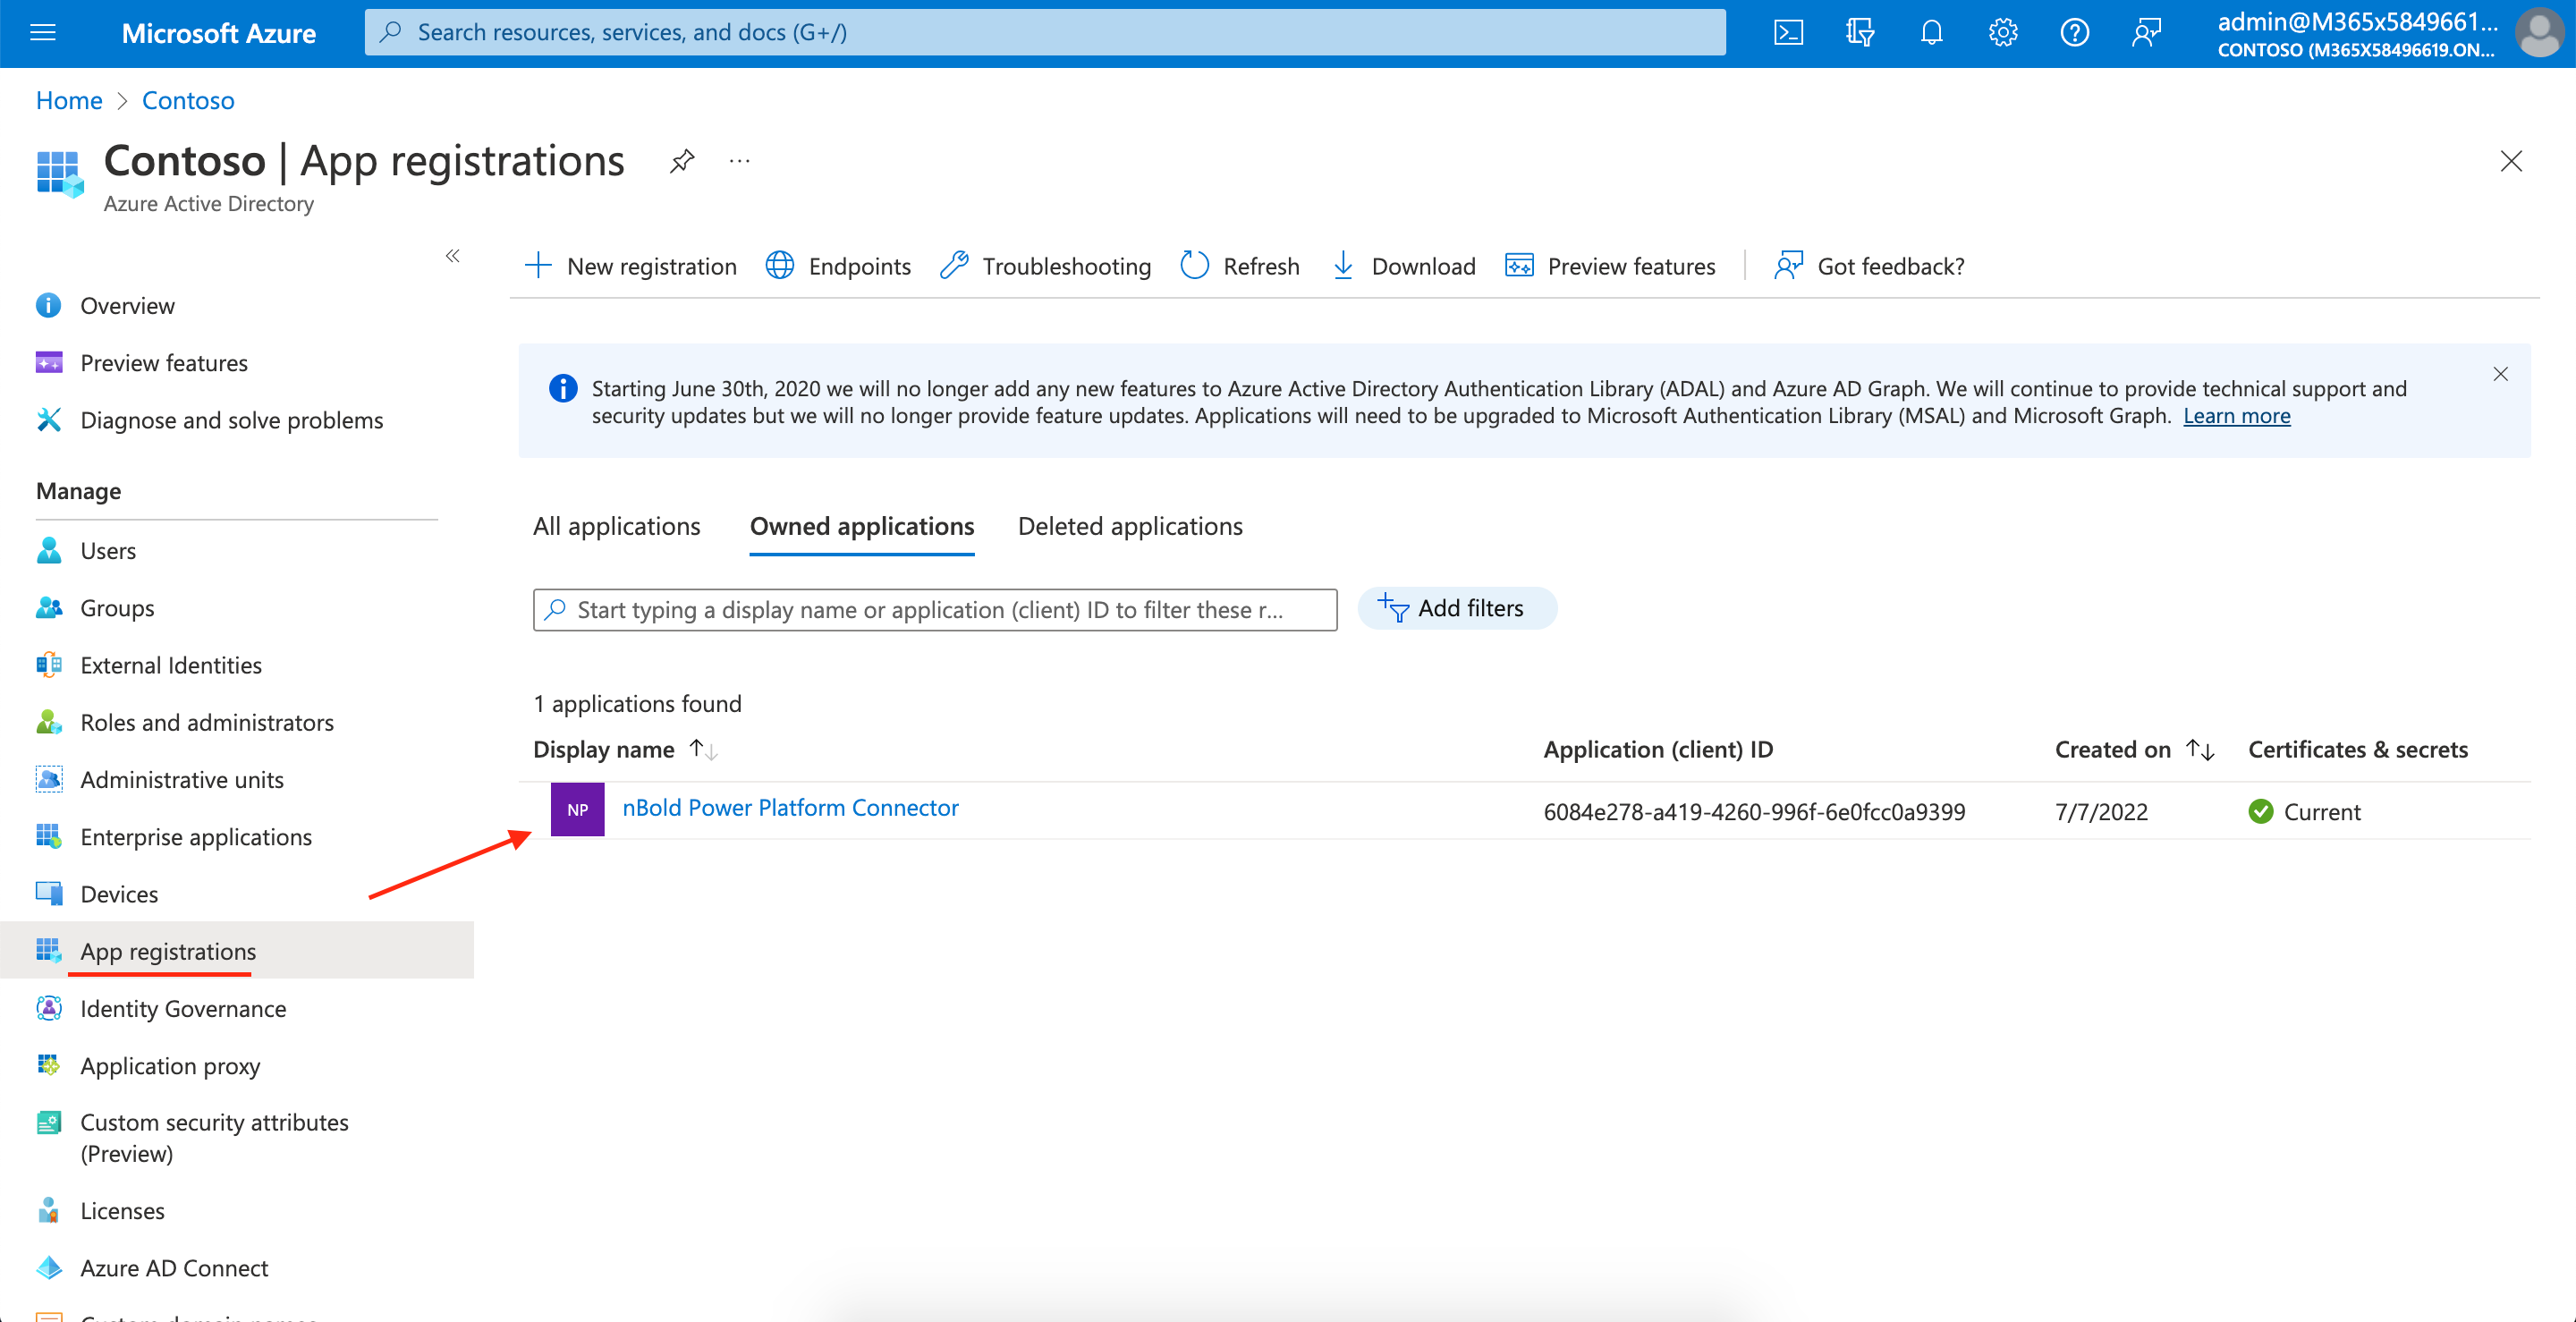Viewport: 2576px width, 1322px height.
Task: Click Add filters button
Action: [x=1455, y=608]
